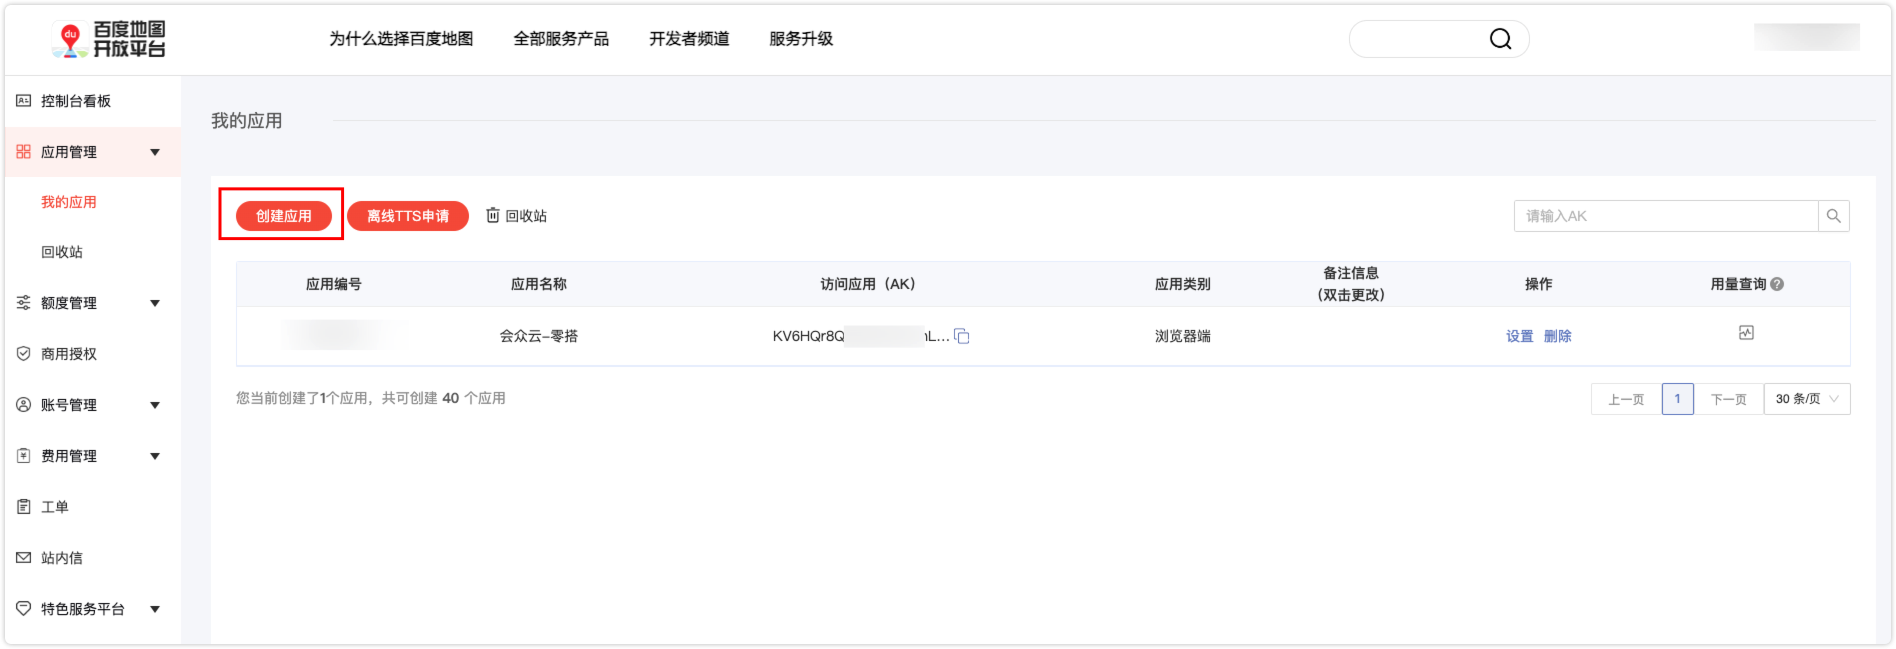This screenshot has height=649, width=1896.
Task: Collapse the 应用管理 menu arrow
Action: point(155,152)
